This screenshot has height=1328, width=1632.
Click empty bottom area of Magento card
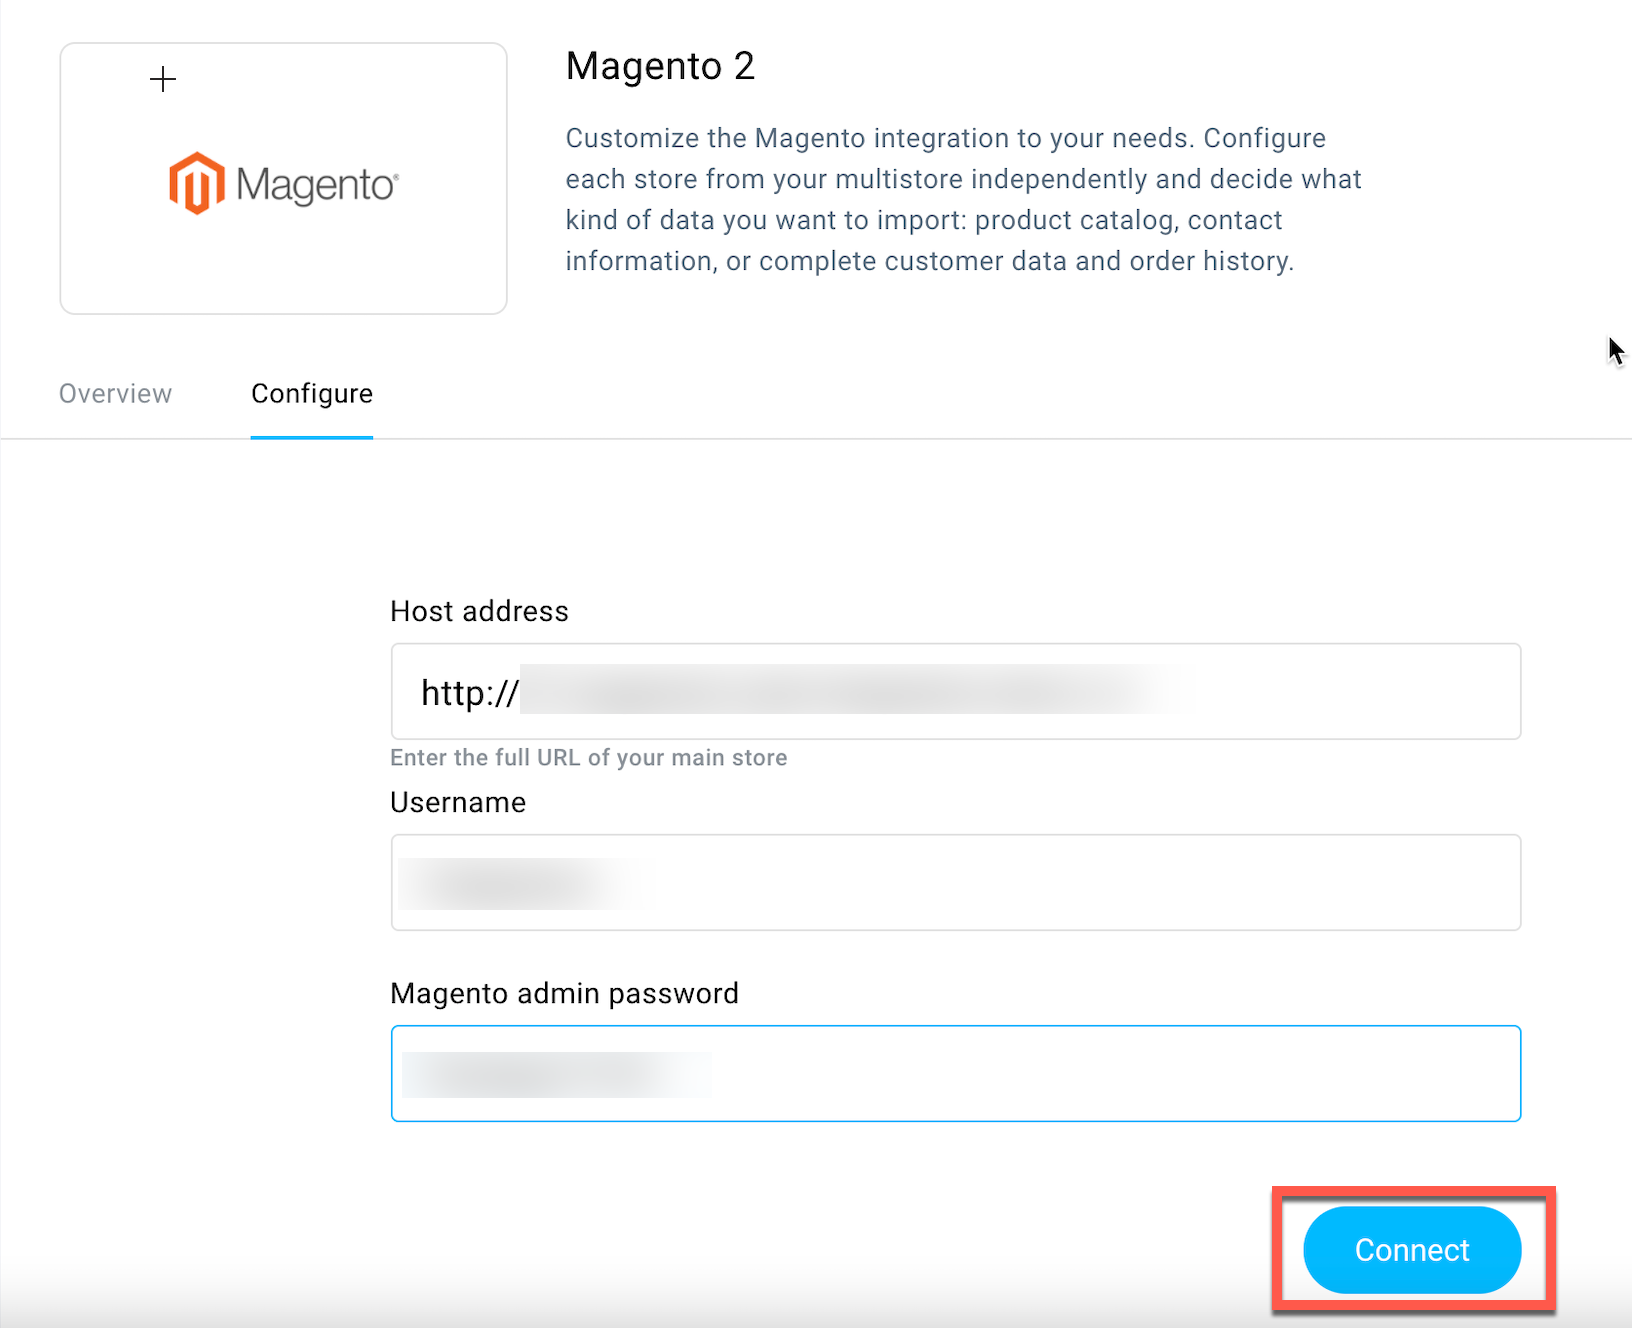click(283, 270)
